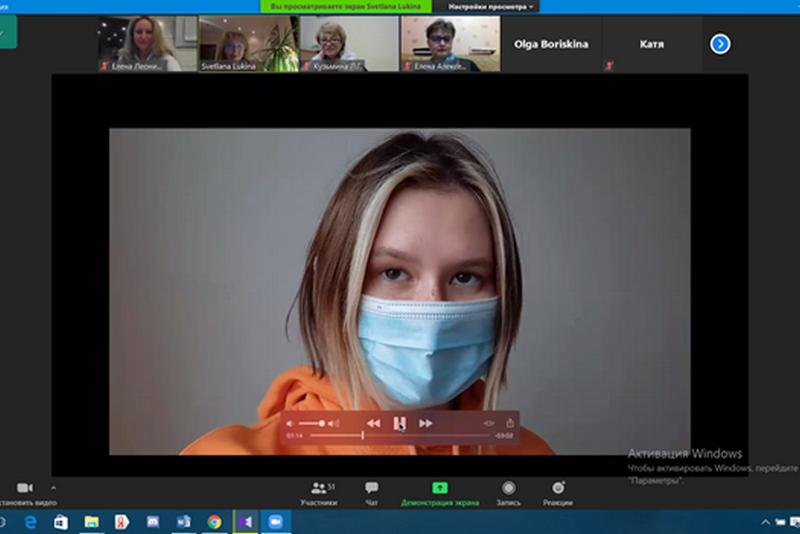800x534 pixels.
Task: Pause the playing video
Action: [x=399, y=423]
